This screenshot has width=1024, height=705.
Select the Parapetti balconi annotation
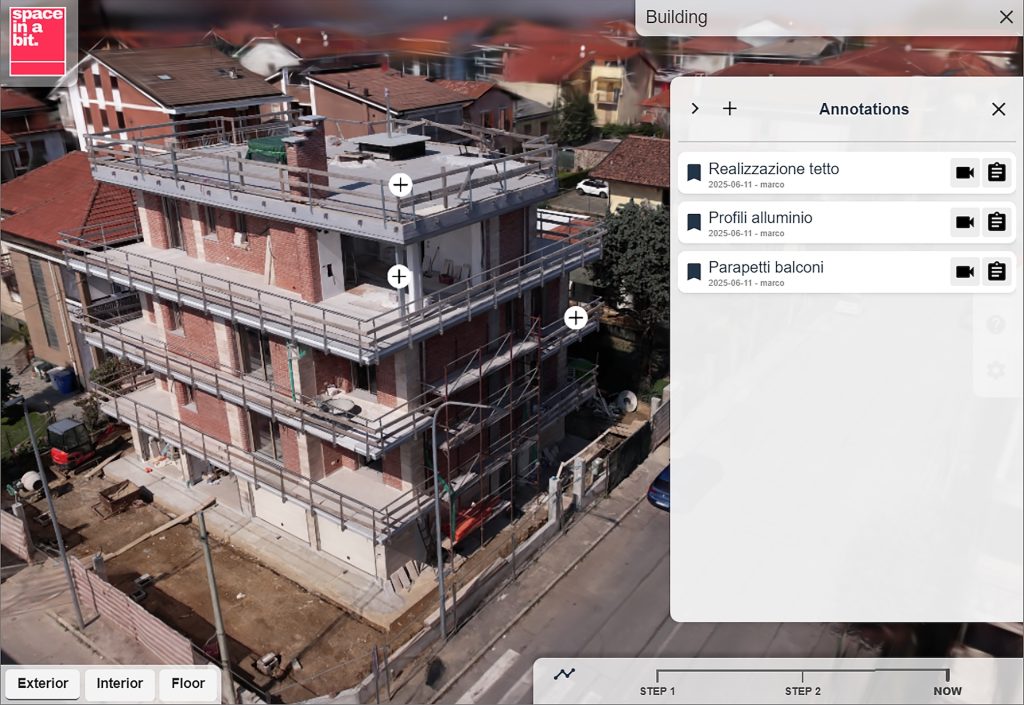click(x=766, y=268)
